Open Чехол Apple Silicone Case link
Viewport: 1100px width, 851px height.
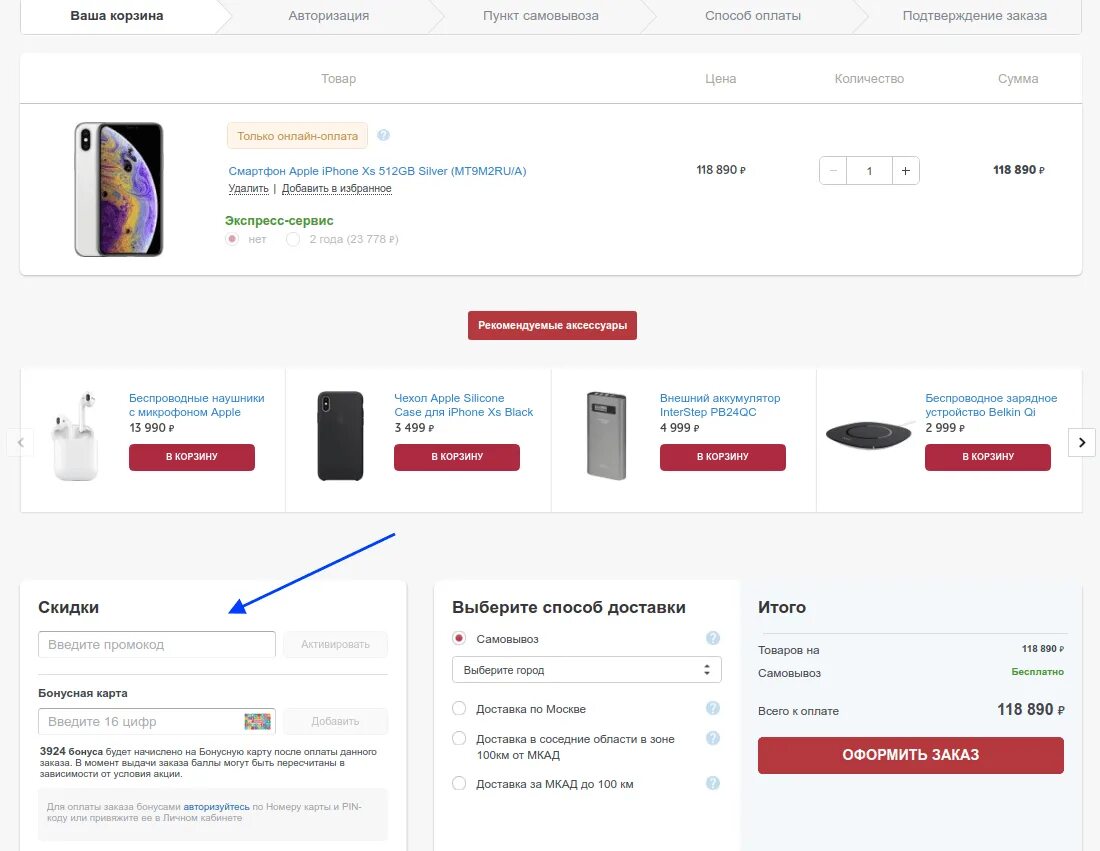(x=464, y=405)
